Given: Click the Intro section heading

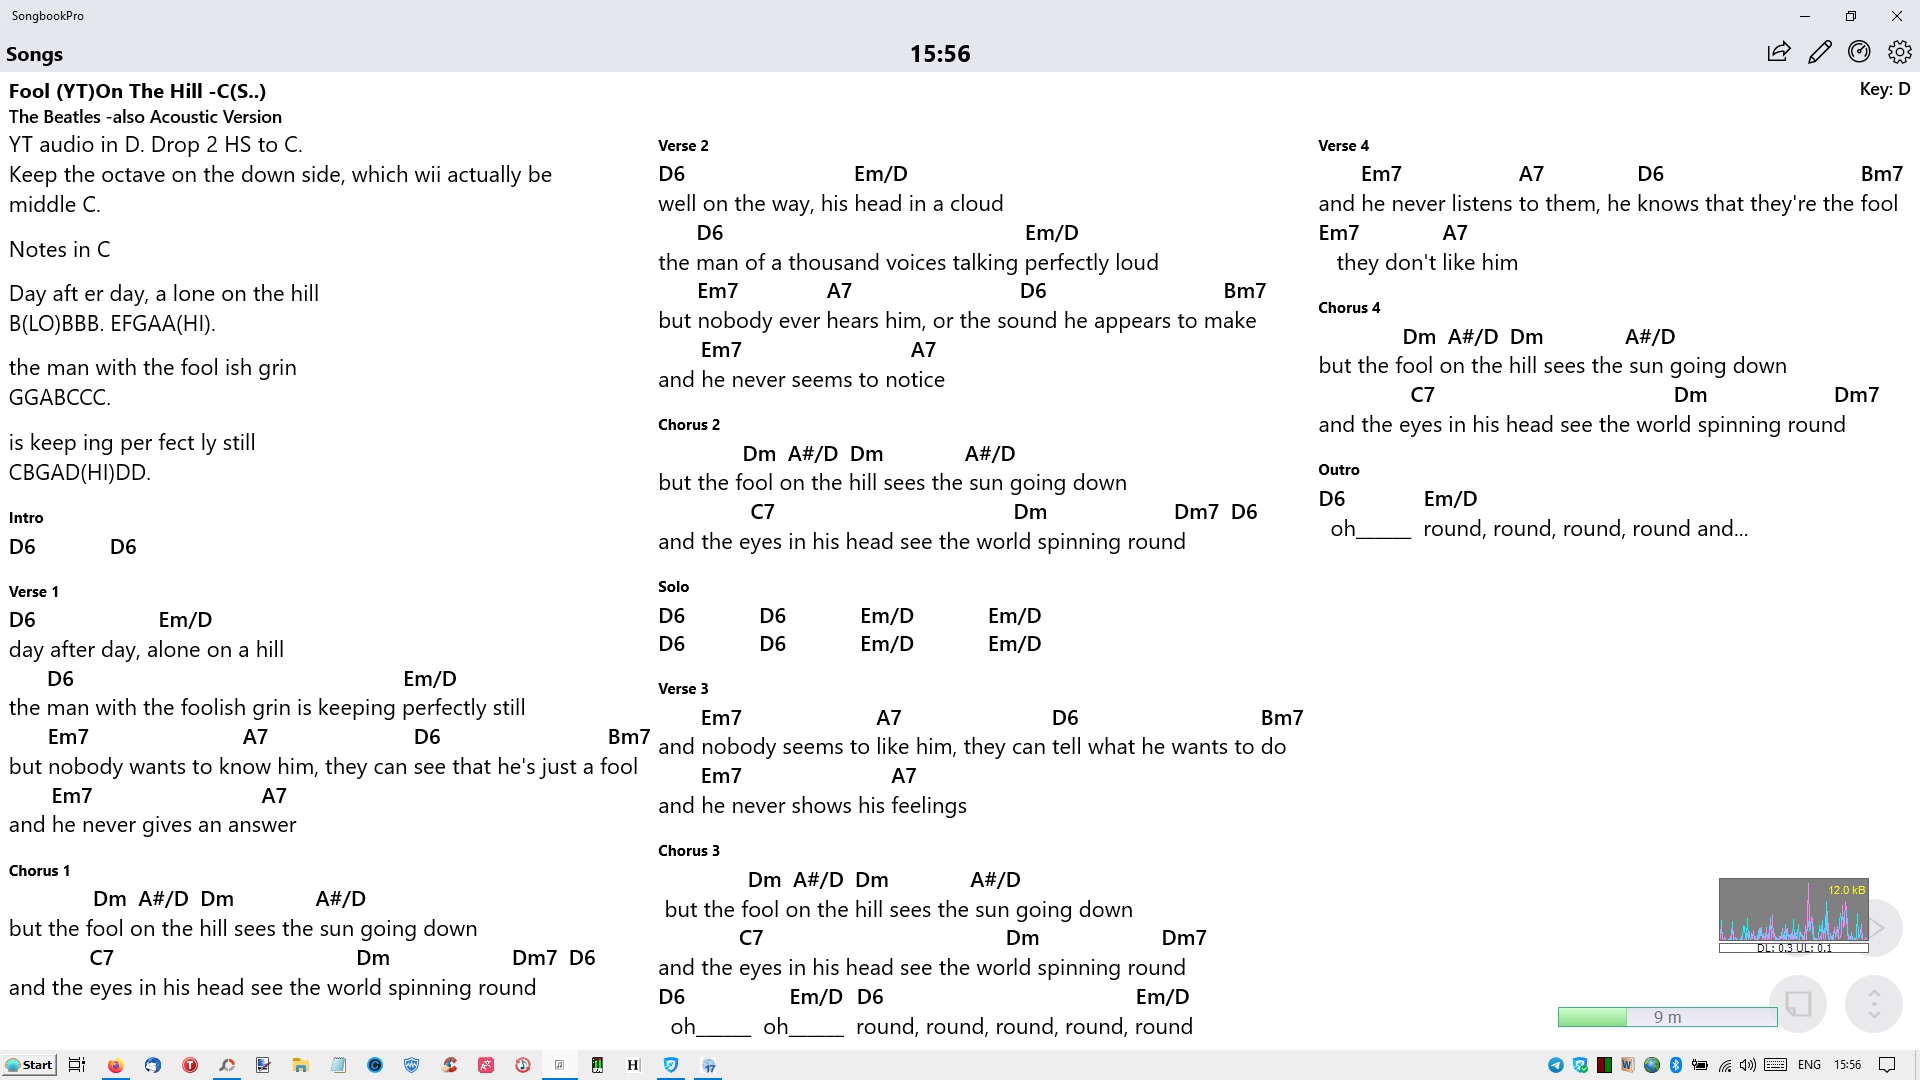Looking at the screenshot, I should click(26, 517).
